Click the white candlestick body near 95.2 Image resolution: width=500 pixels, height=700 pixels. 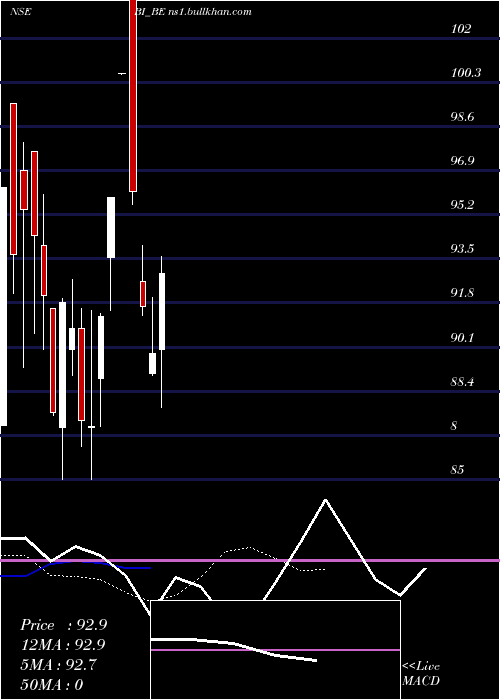pos(111,227)
